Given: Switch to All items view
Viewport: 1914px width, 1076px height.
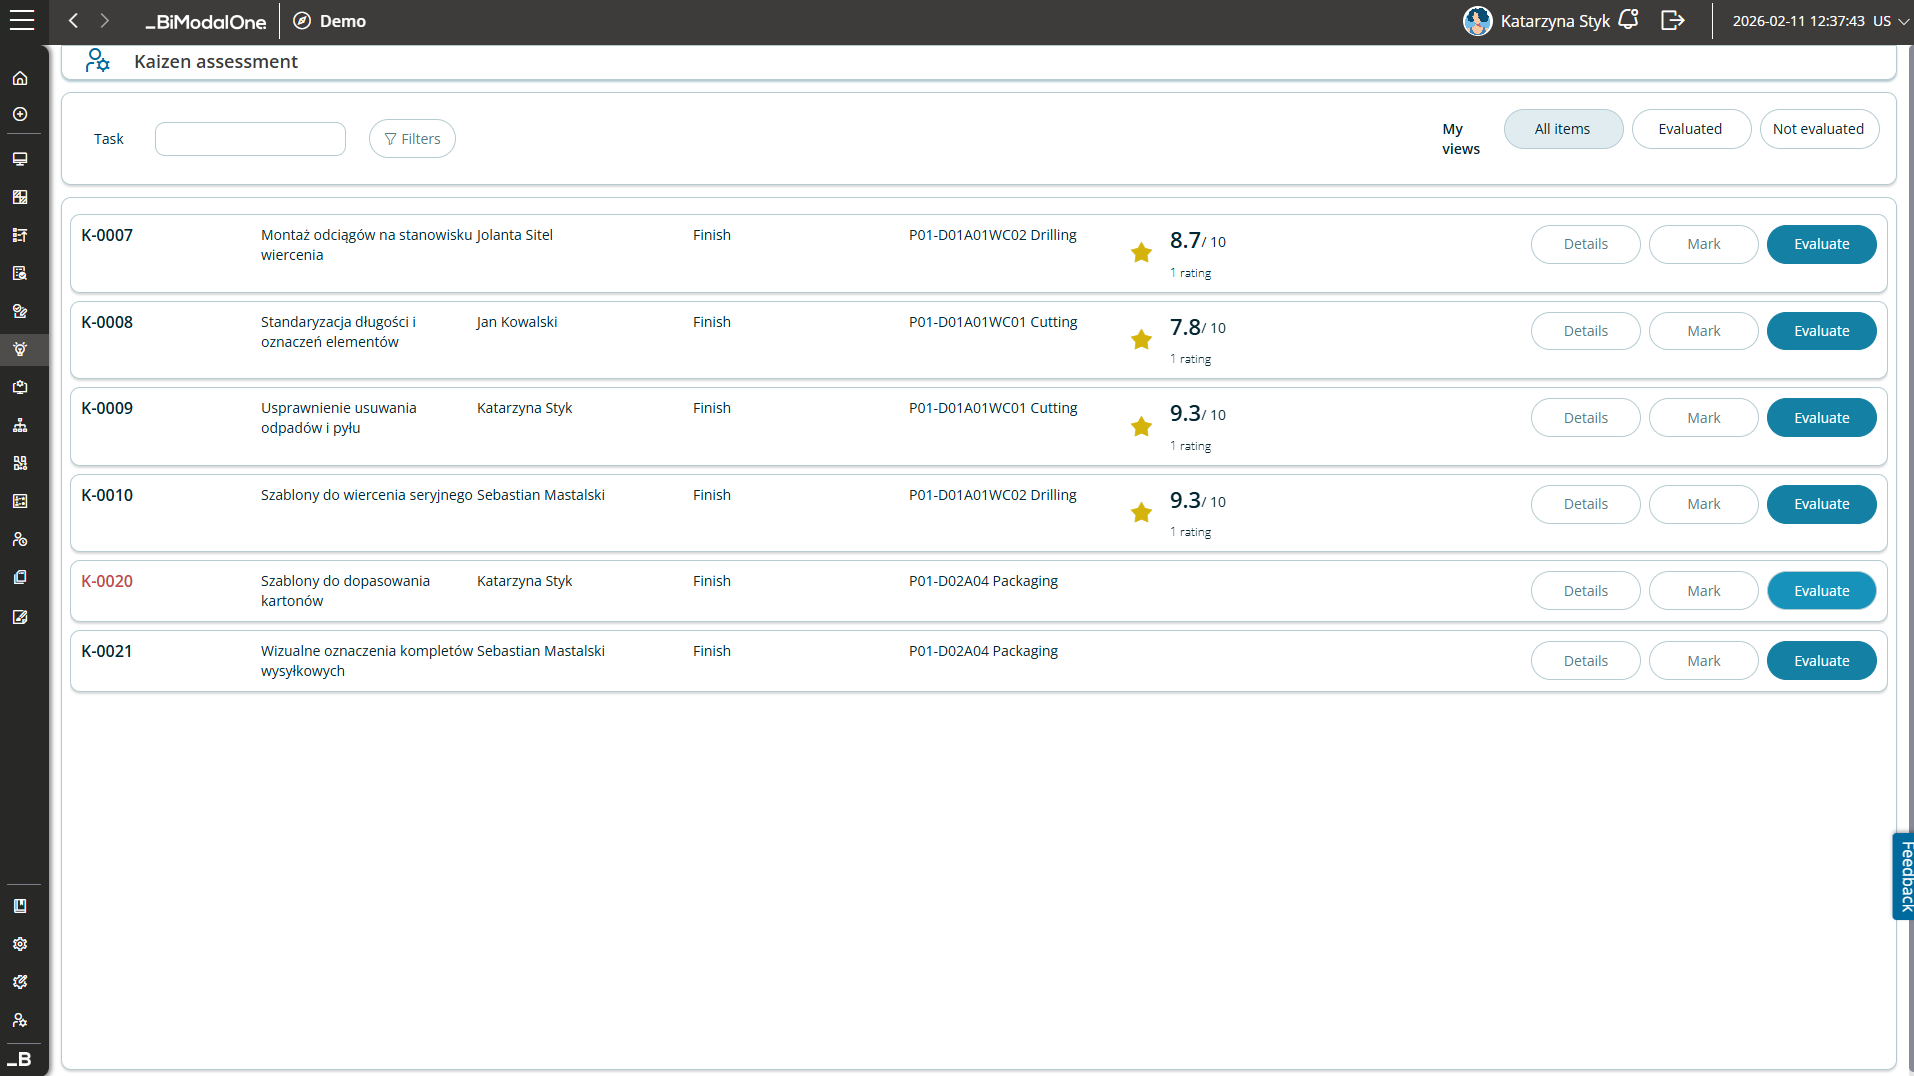Looking at the screenshot, I should (1562, 129).
